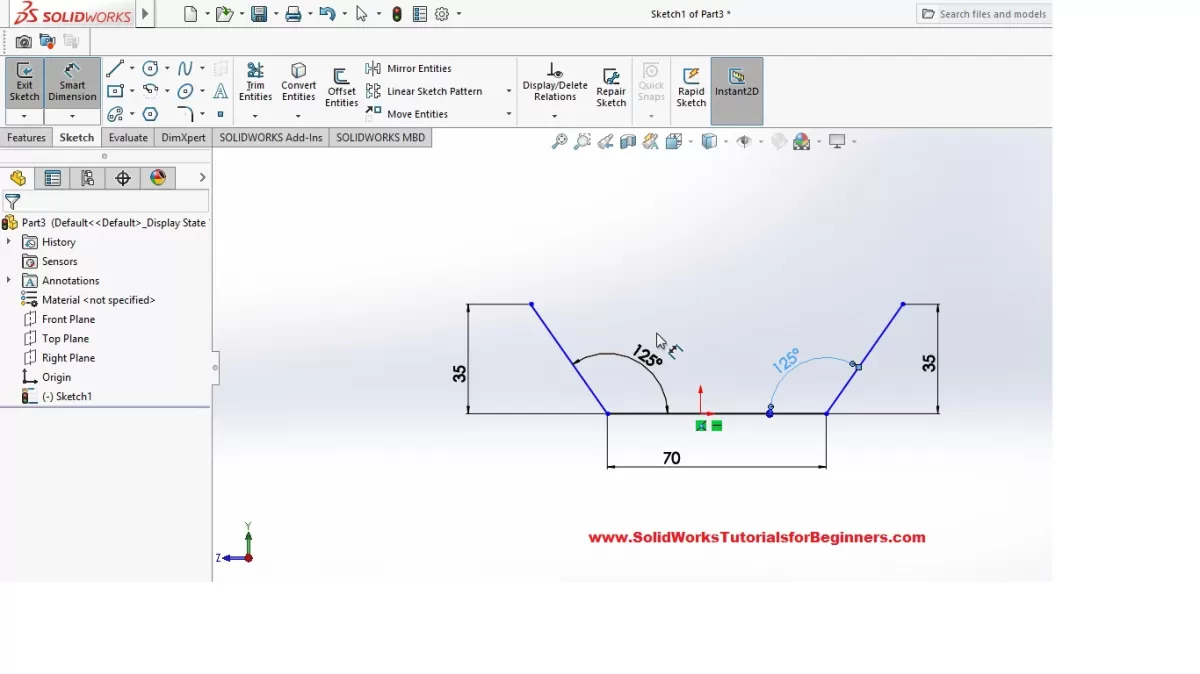Toggle the Rapid Sketch mode
Viewport: 1200px width, 674px height.
[x=691, y=87]
